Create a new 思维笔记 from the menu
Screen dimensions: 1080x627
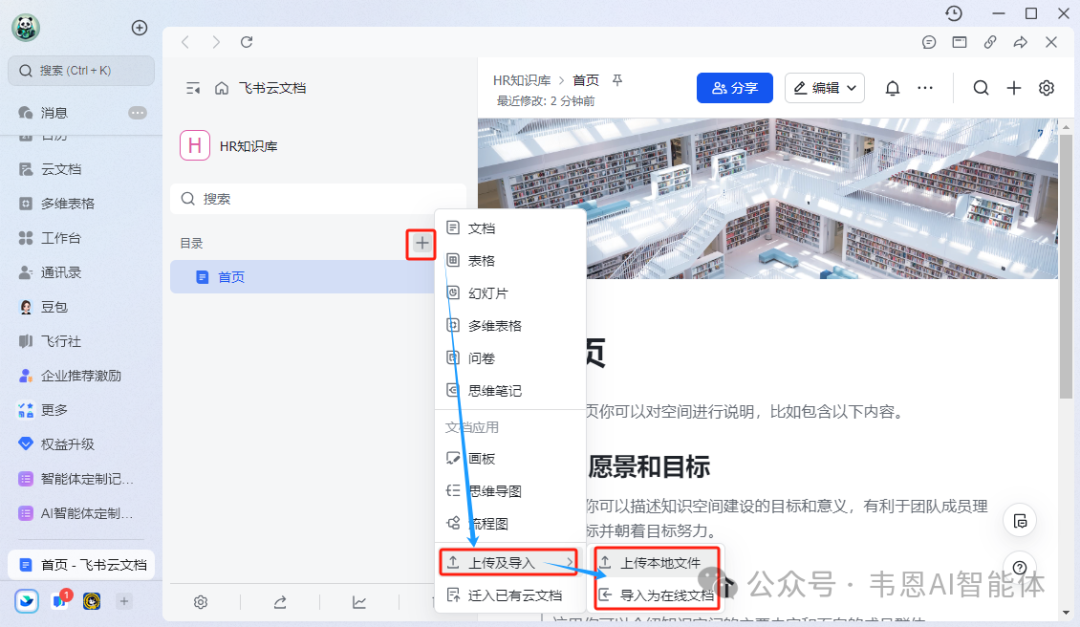point(510,391)
